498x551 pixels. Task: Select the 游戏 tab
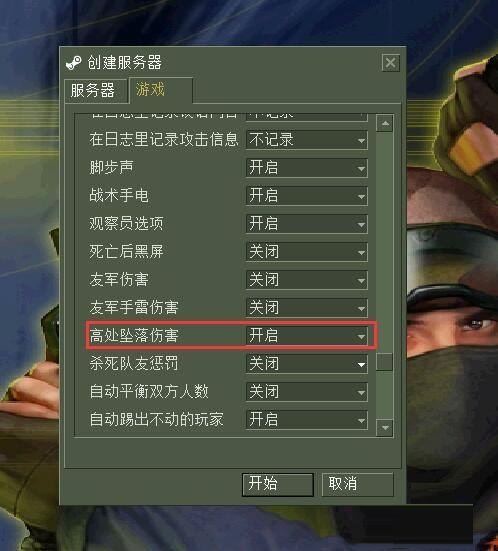pyautogui.click(x=161, y=90)
